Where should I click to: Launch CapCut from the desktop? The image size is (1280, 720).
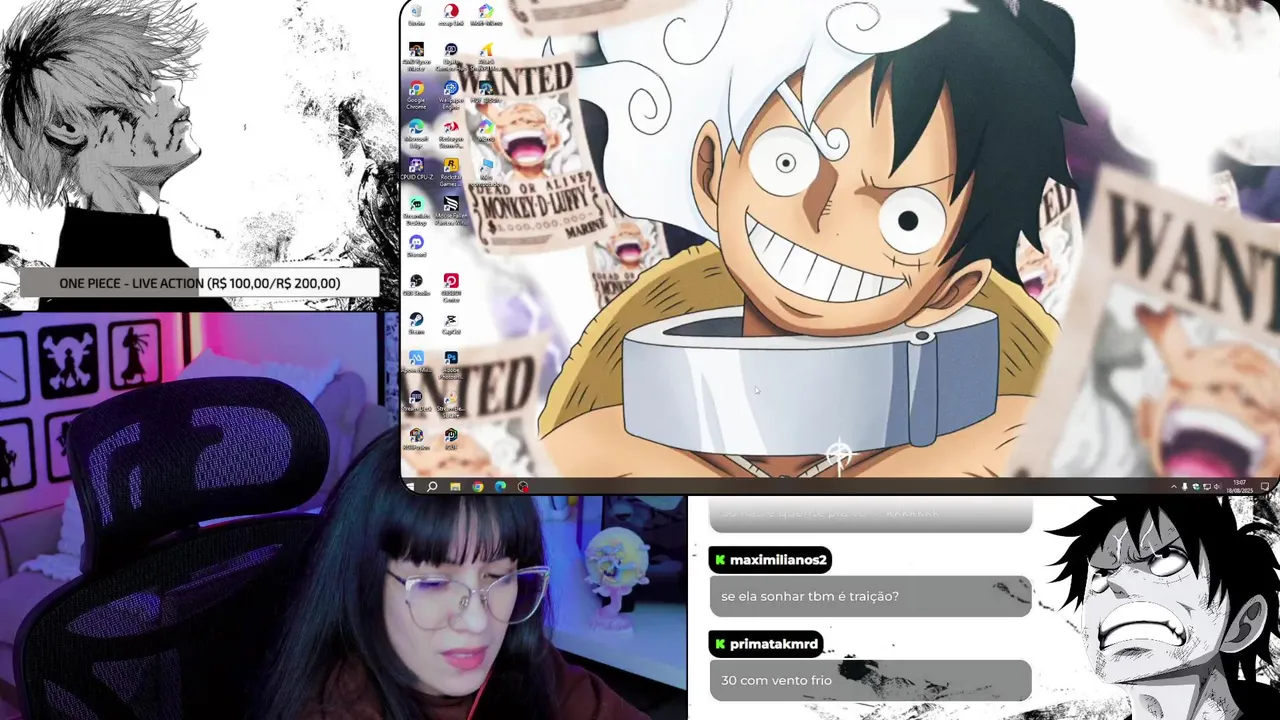[x=451, y=323]
